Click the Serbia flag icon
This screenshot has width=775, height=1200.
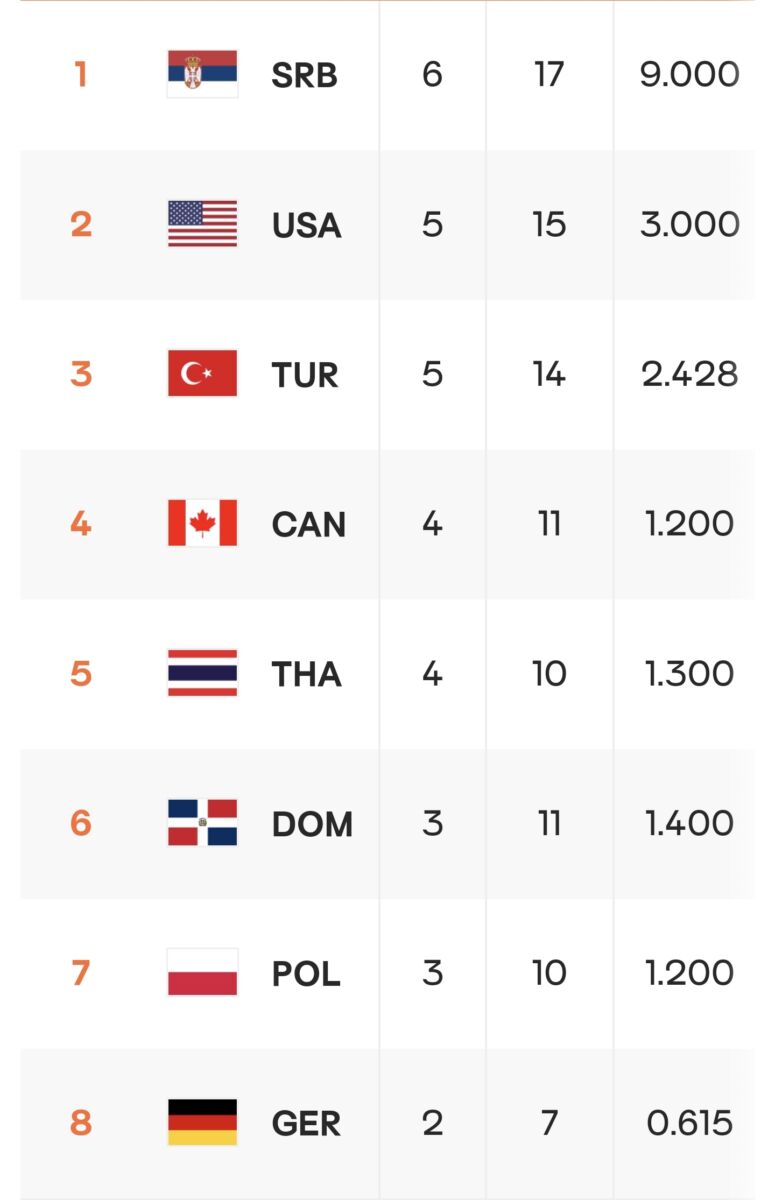(x=202, y=74)
